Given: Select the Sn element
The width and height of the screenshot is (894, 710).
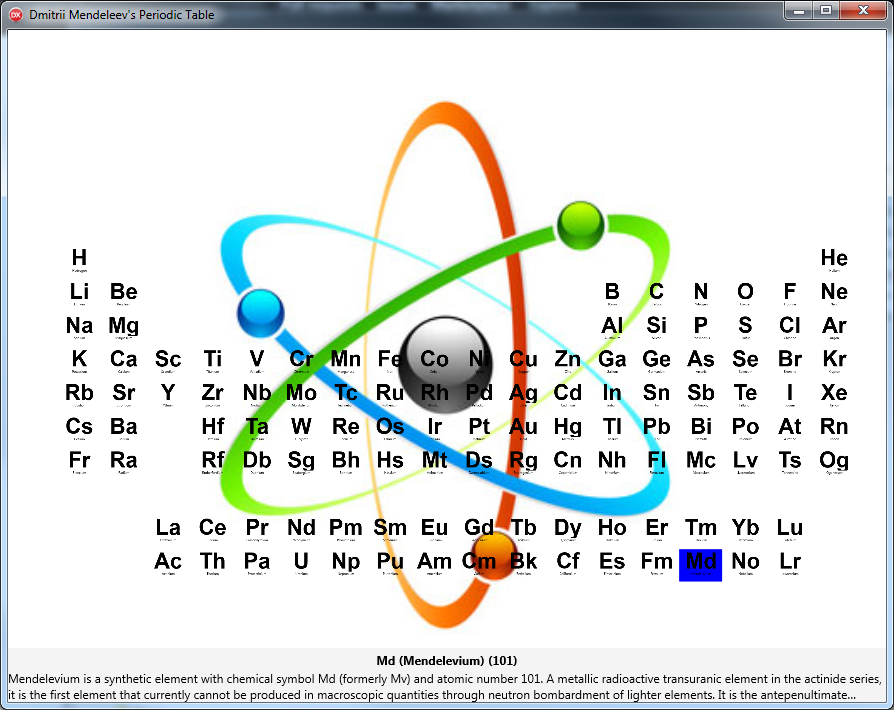Looking at the screenshot, I should pos(656,394).
